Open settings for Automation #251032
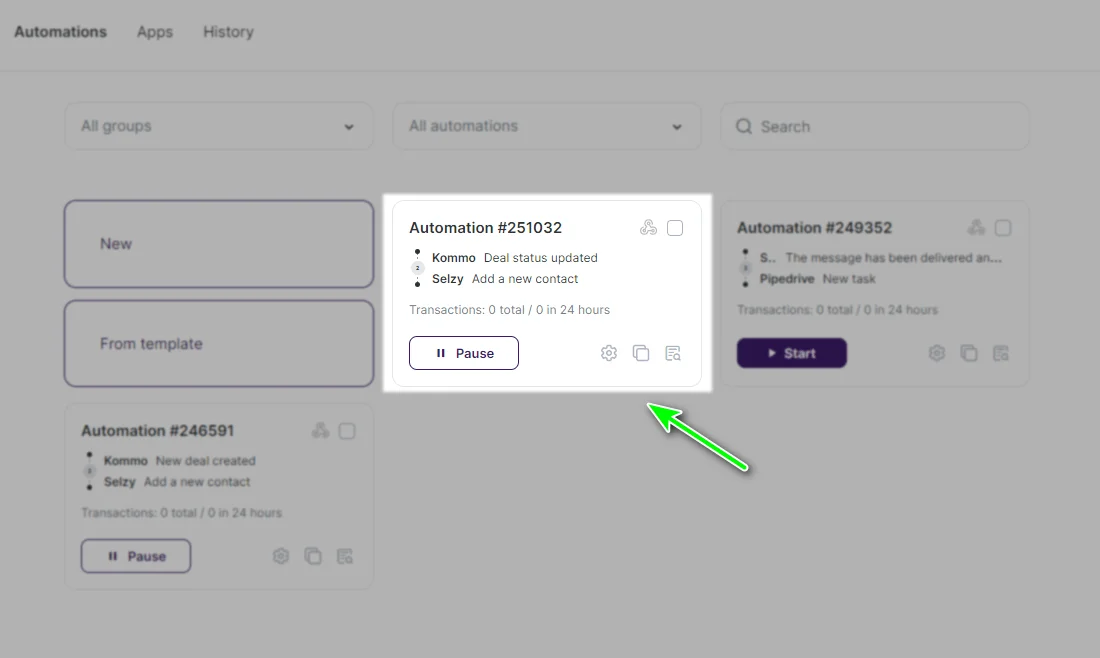1100x658 pixels. pos(609,353)
